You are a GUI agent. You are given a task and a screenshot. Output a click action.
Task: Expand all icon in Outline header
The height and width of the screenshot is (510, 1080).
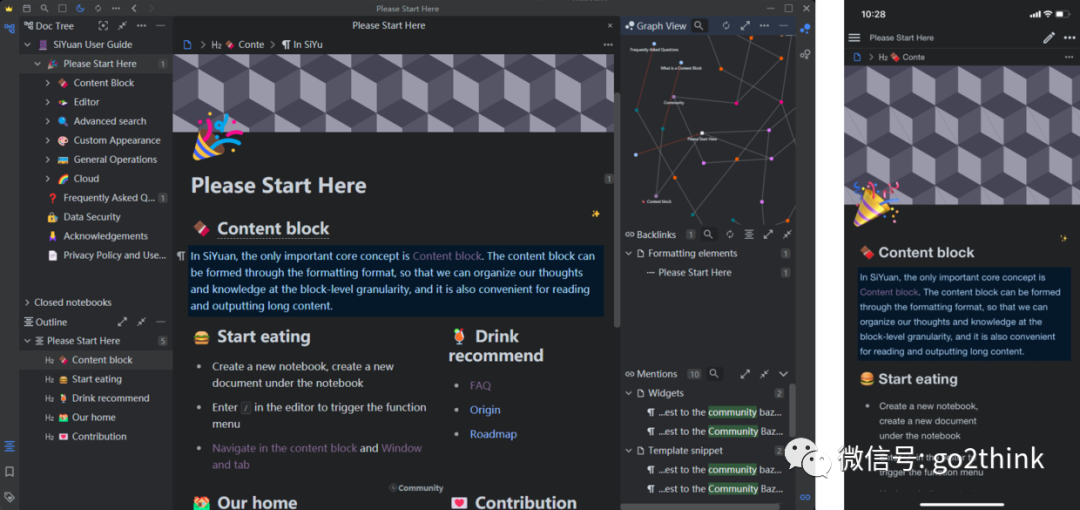tap(122, 322)
